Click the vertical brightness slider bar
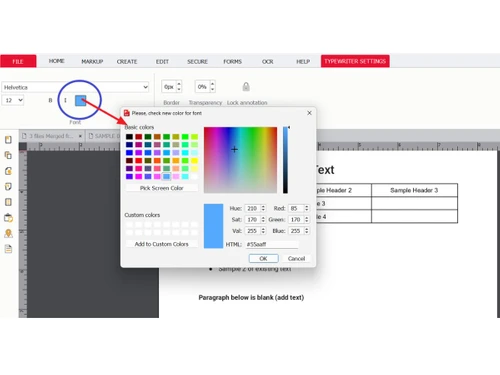The image size is (500, 375). click(x=285, y=160)
